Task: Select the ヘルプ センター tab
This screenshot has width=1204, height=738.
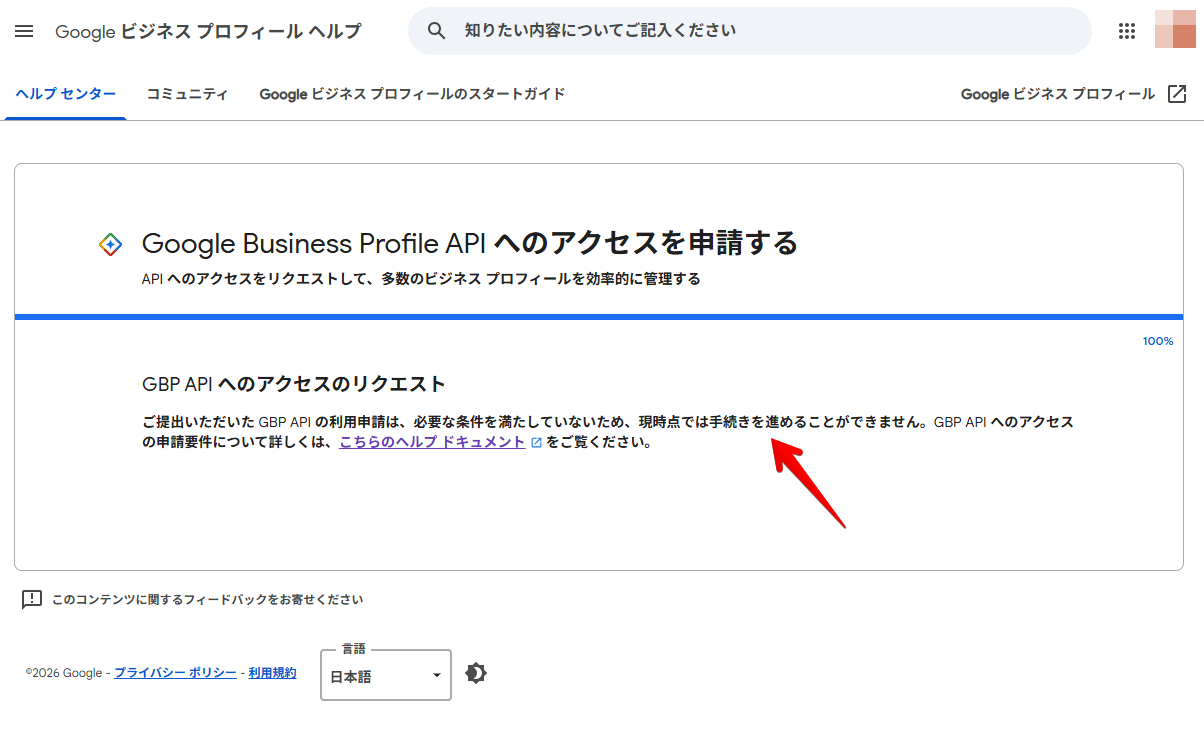Action: [x=66, y=94]
